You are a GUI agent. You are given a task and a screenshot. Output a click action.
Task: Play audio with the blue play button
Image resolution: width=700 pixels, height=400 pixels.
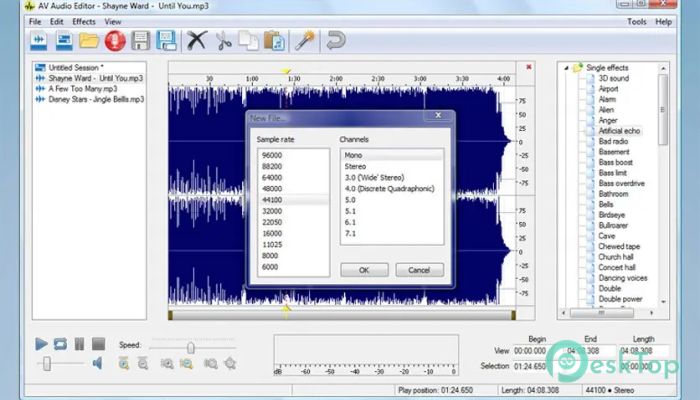coord(41,344)
